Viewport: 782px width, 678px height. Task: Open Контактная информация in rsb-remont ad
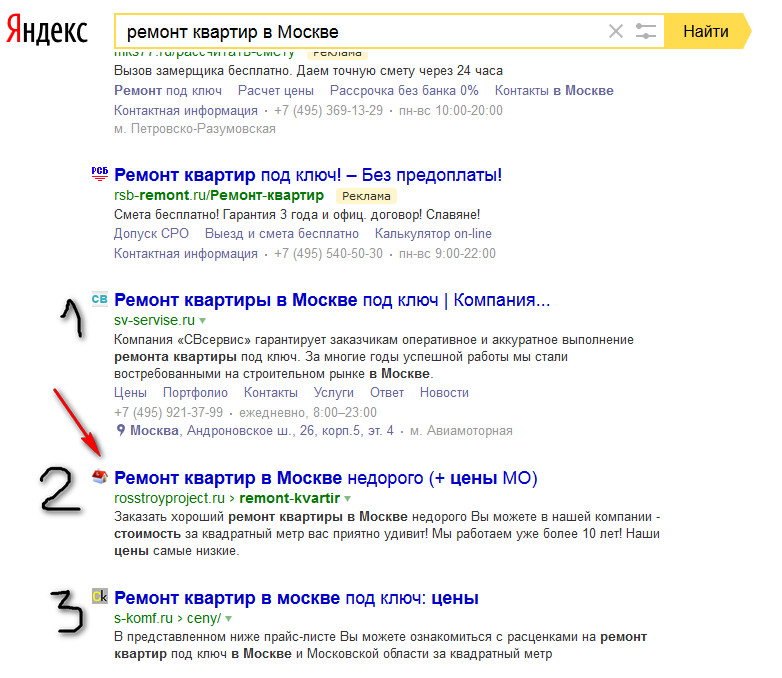click(x=186, y=253)
